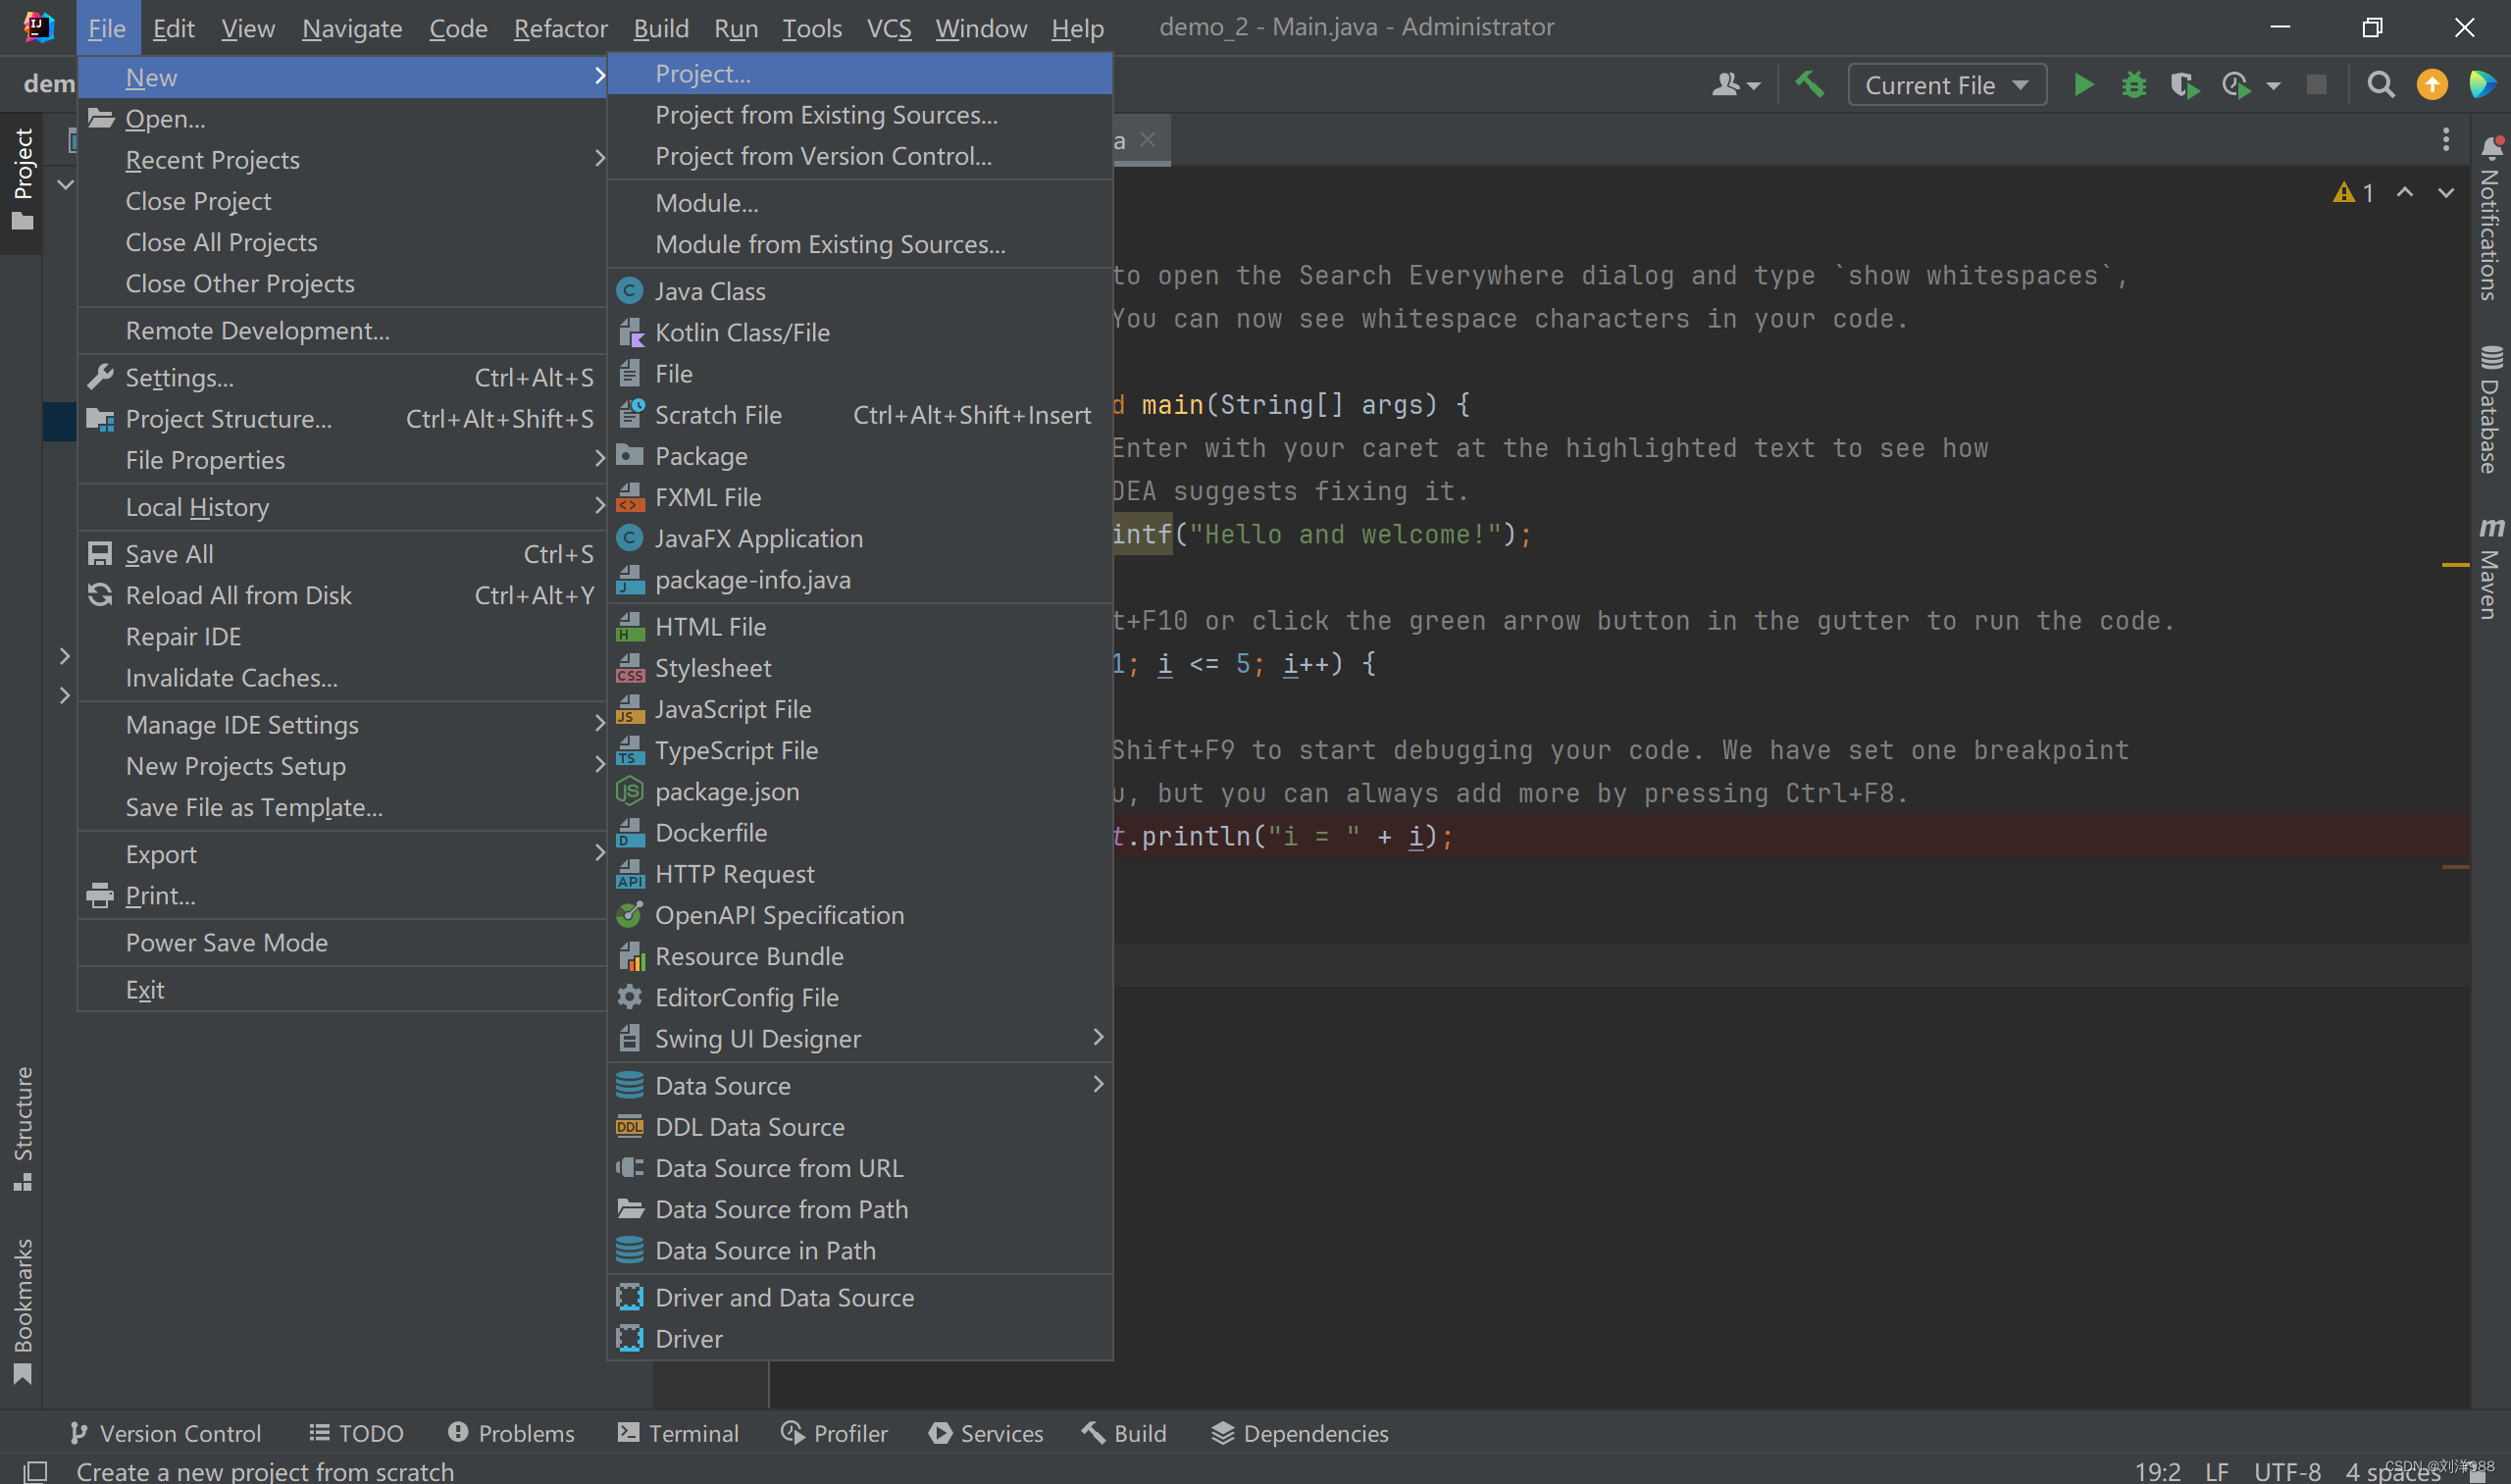
Task: Click the Profiler run icon in toolbar
Action: tap(2237, 85)
